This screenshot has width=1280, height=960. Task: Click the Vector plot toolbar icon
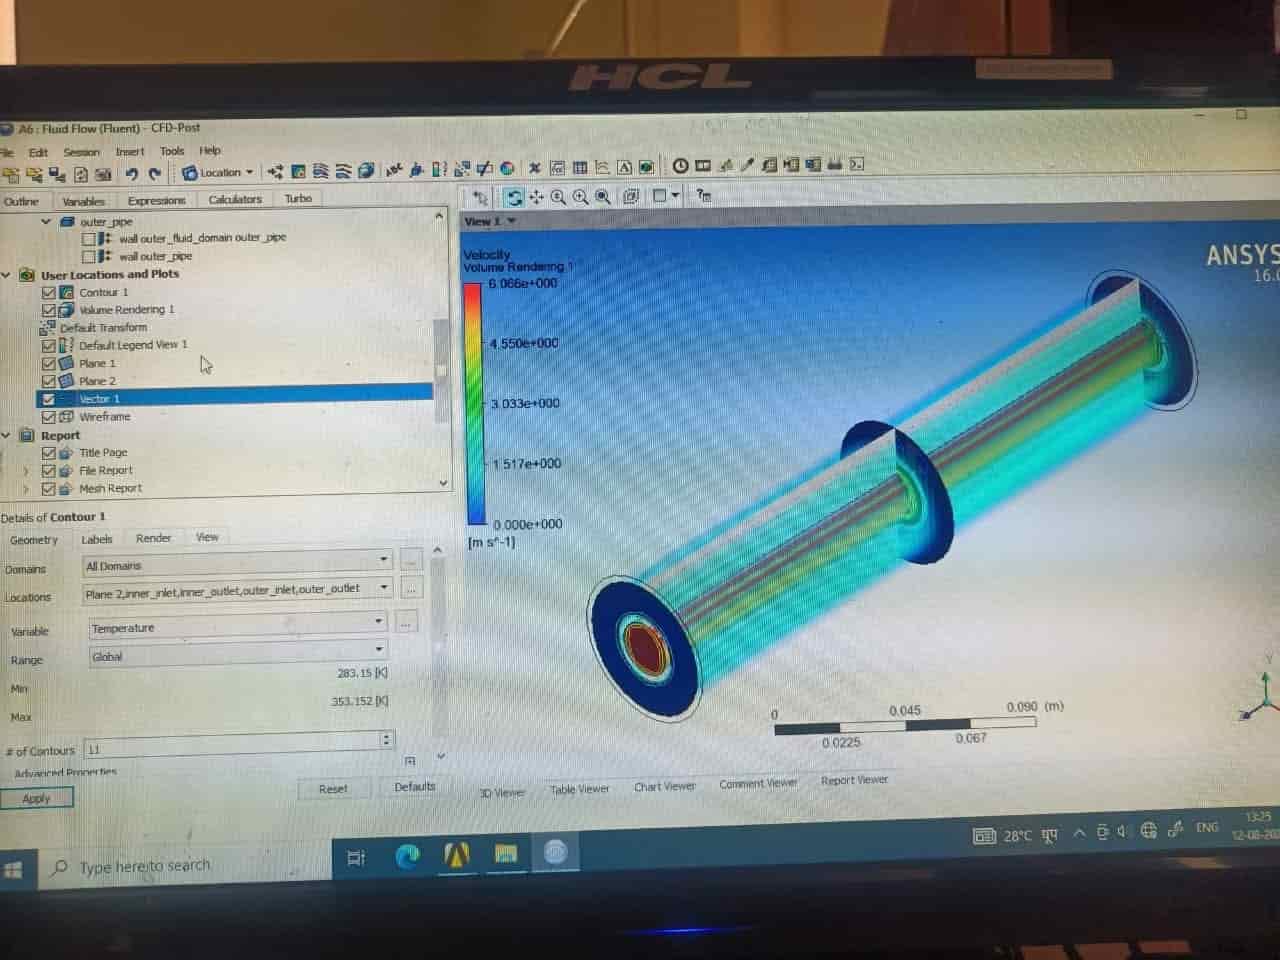(276, 172)
